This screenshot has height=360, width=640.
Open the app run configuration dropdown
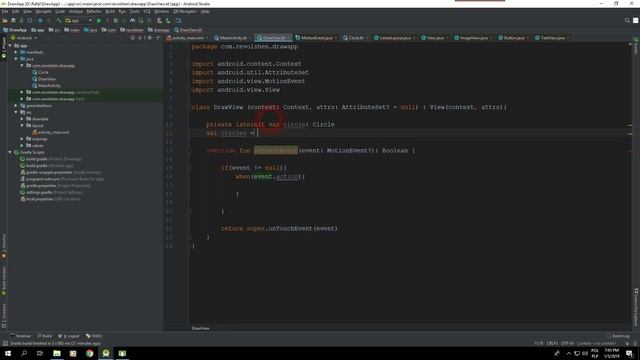79,20
